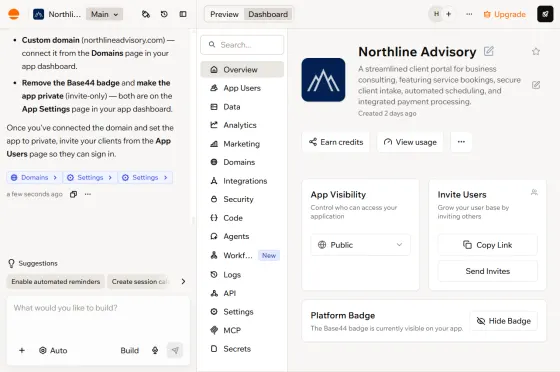Open Logs in the sidebar
Image resolution: width=560 pixels, height=372 pixels.
[242, 275]
